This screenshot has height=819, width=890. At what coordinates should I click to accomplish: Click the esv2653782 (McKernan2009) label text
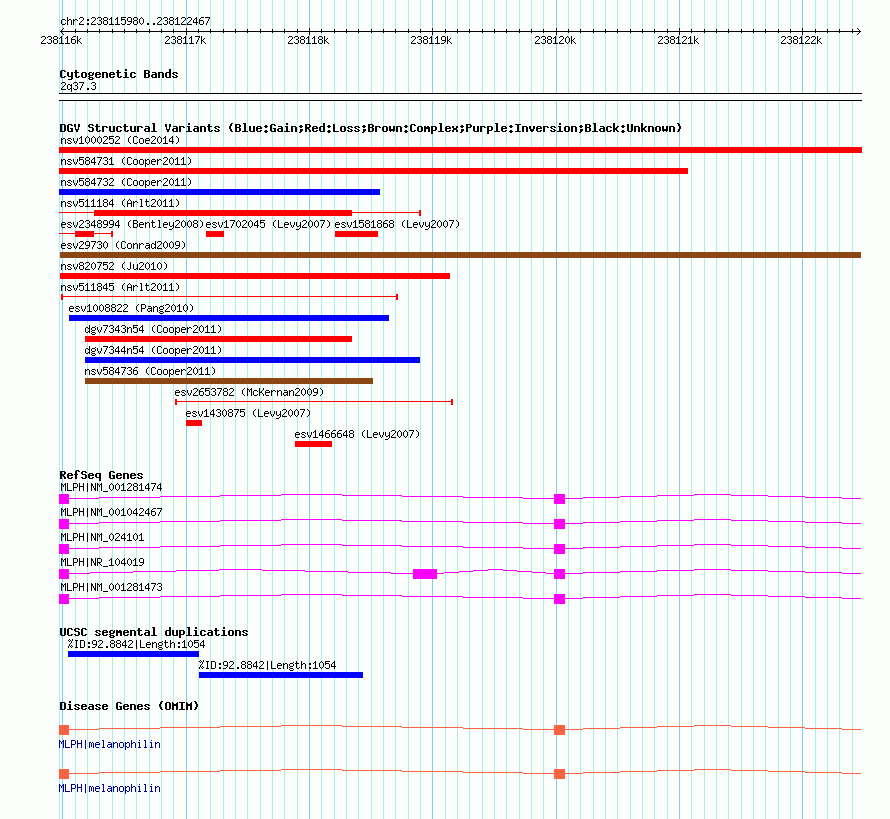249,392
